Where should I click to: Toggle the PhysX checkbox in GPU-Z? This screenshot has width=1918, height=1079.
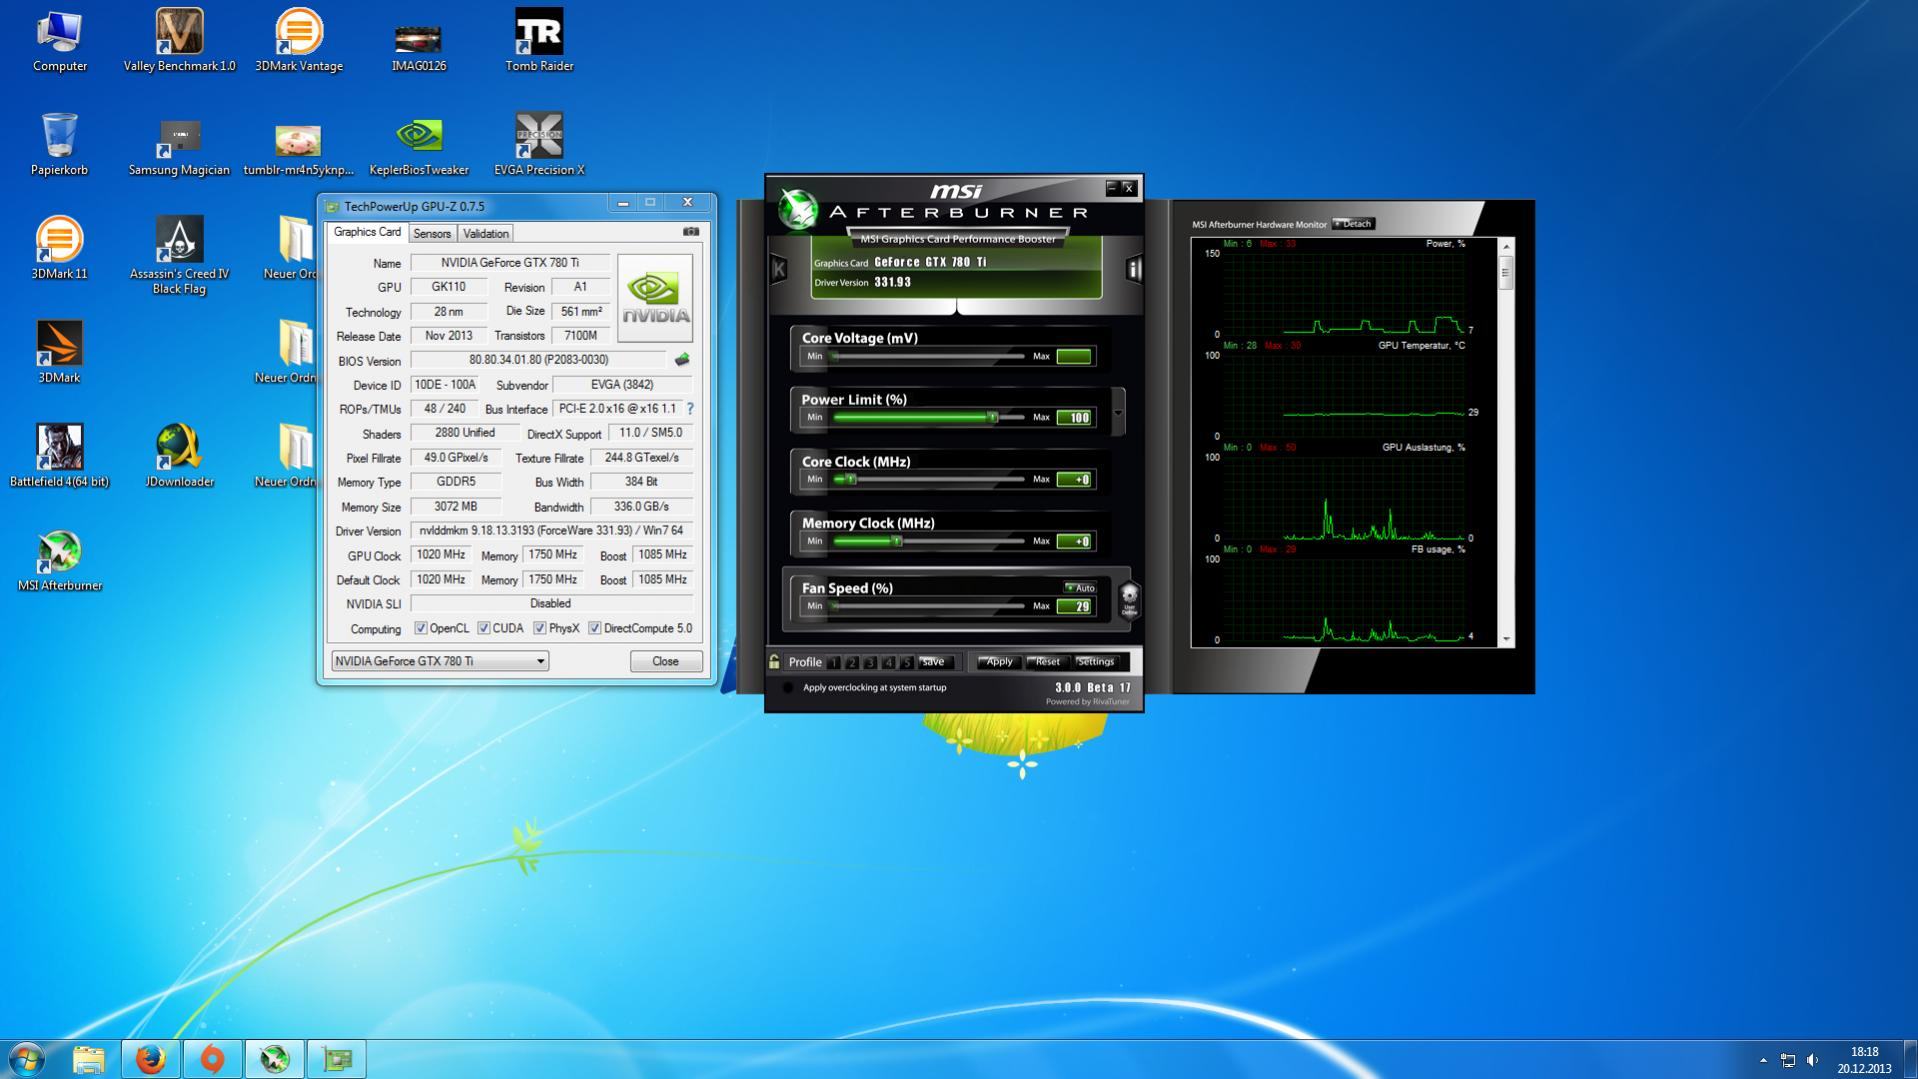540,628
